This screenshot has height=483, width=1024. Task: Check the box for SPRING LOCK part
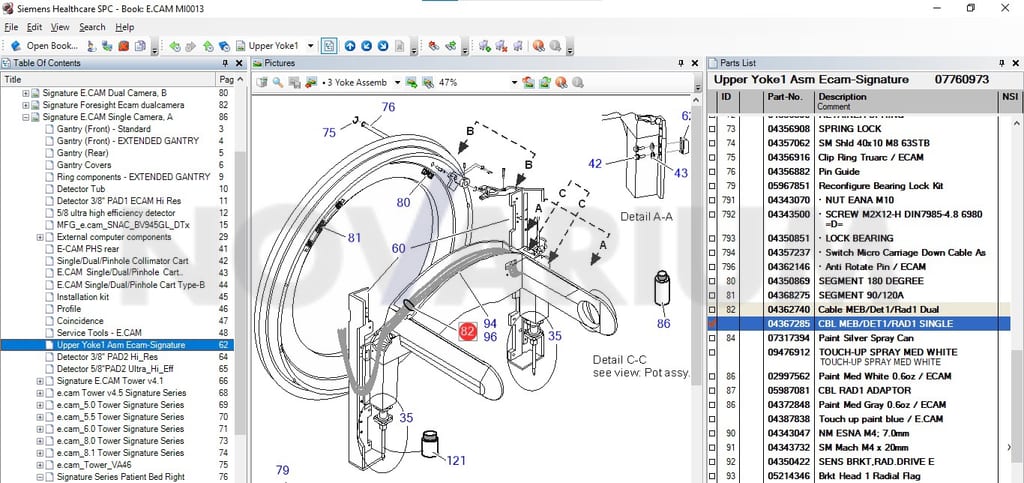pos(712,129)
